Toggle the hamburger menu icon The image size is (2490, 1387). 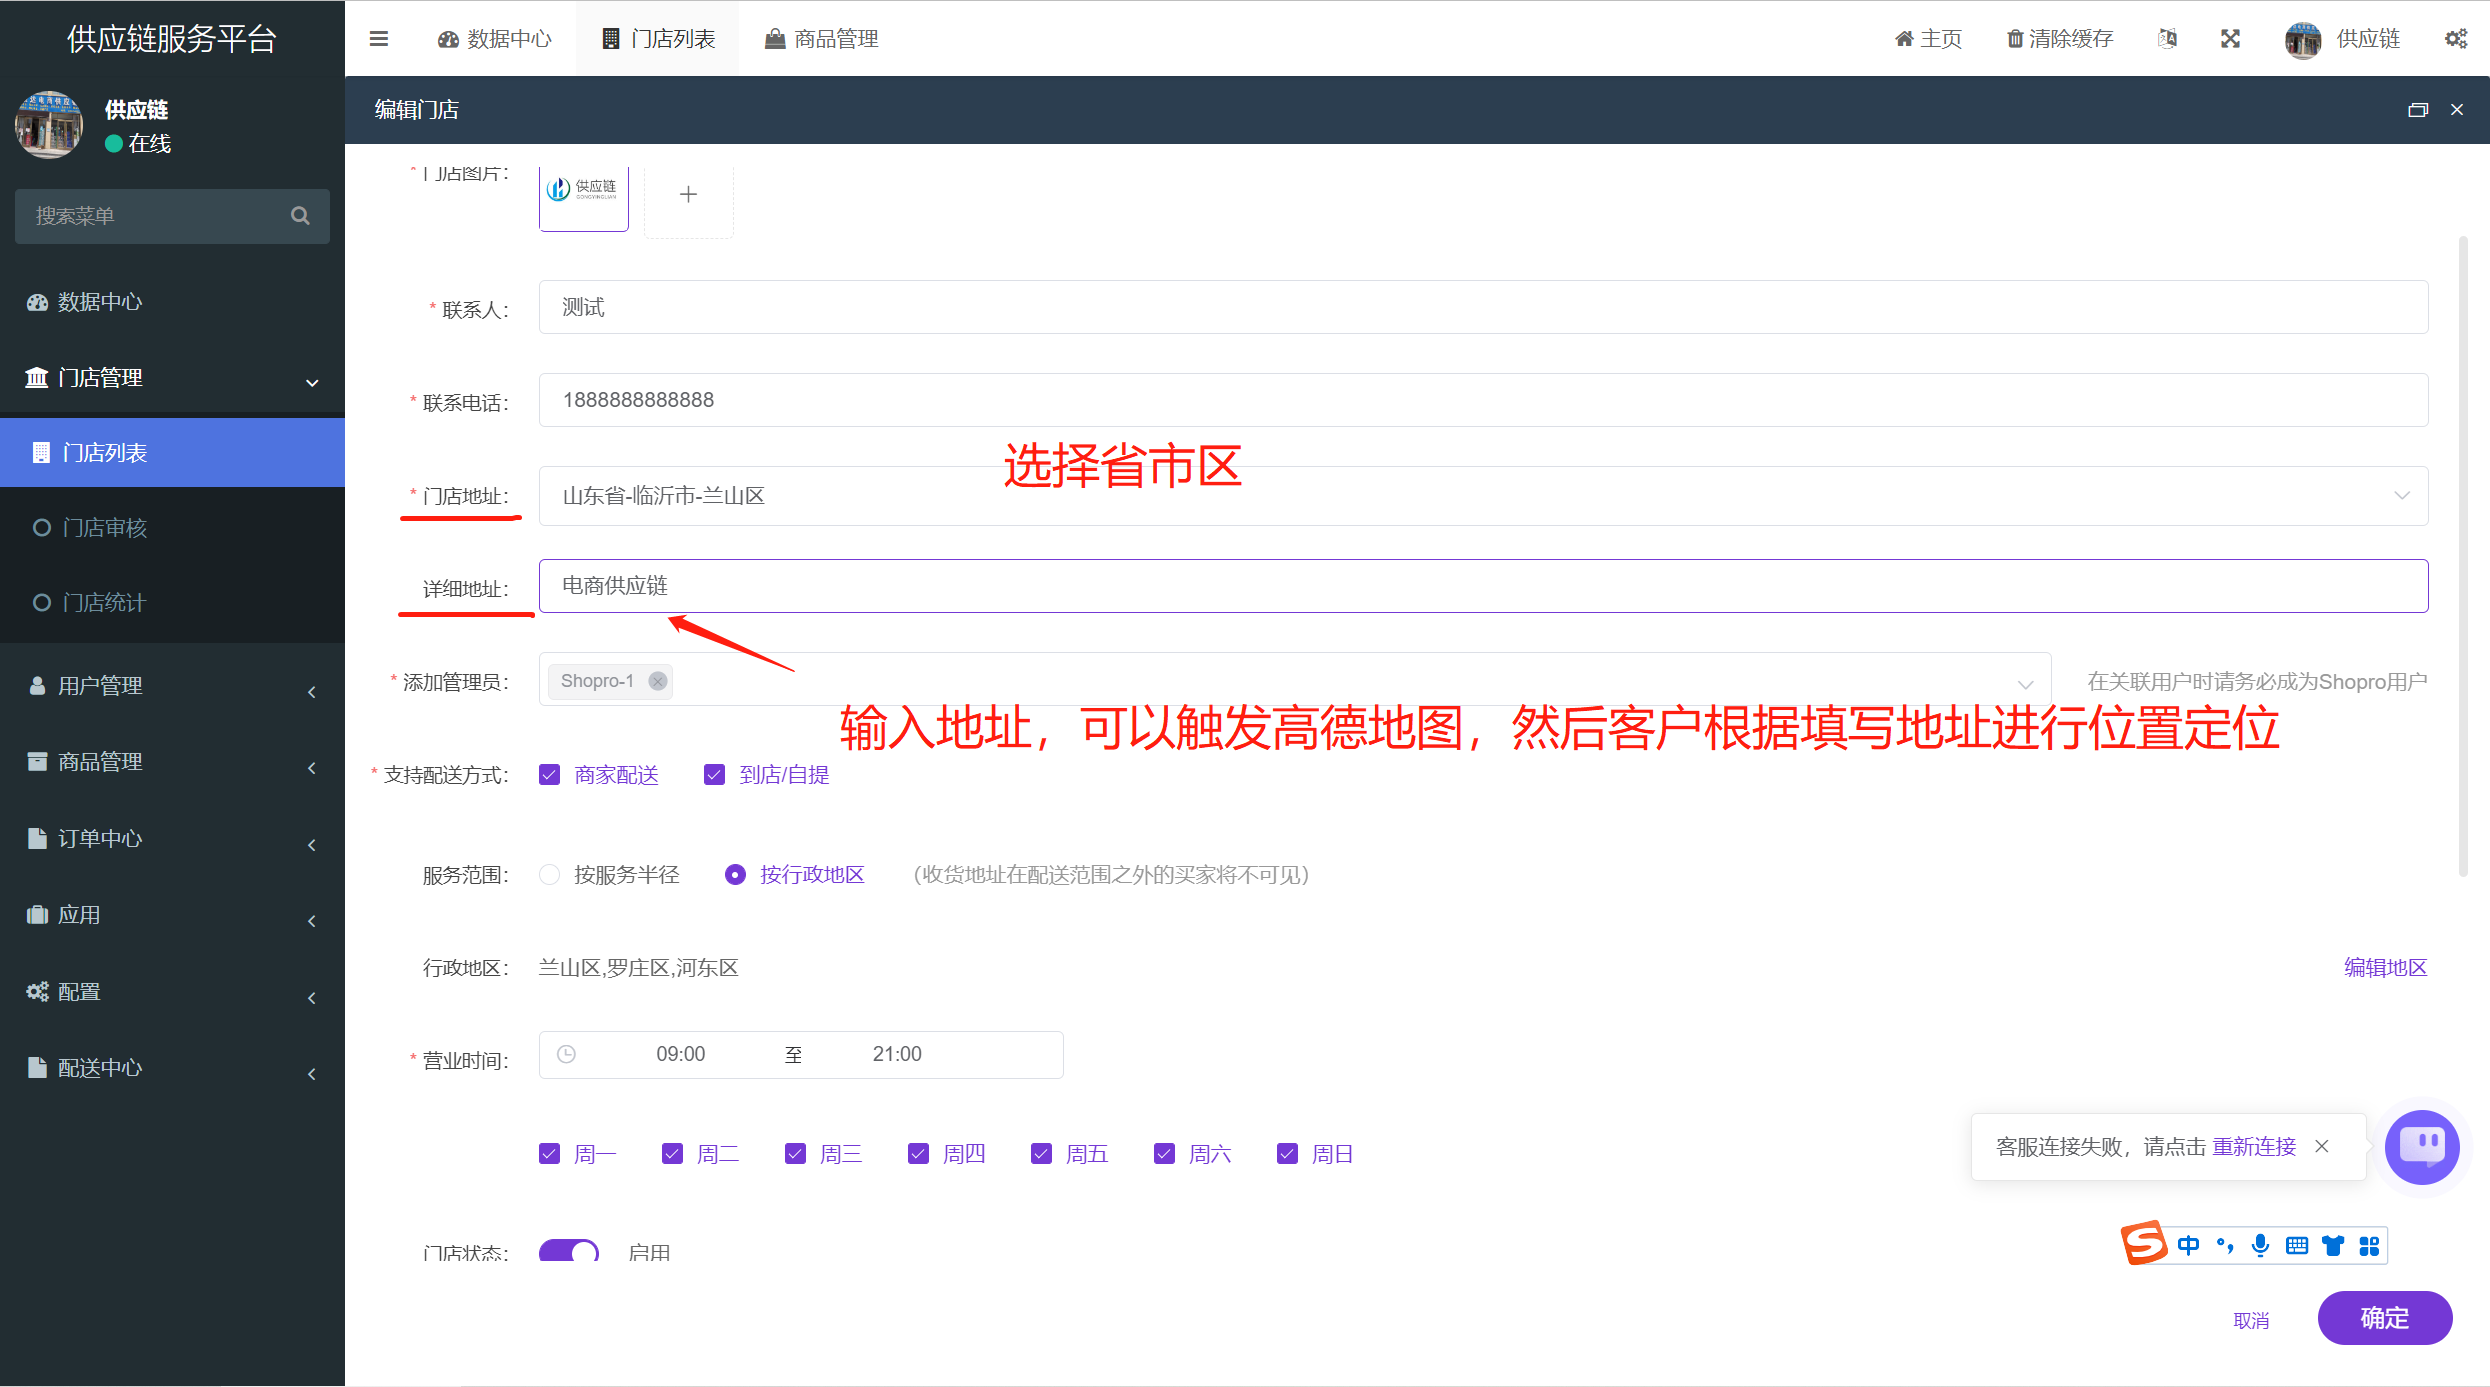point(379,39)
